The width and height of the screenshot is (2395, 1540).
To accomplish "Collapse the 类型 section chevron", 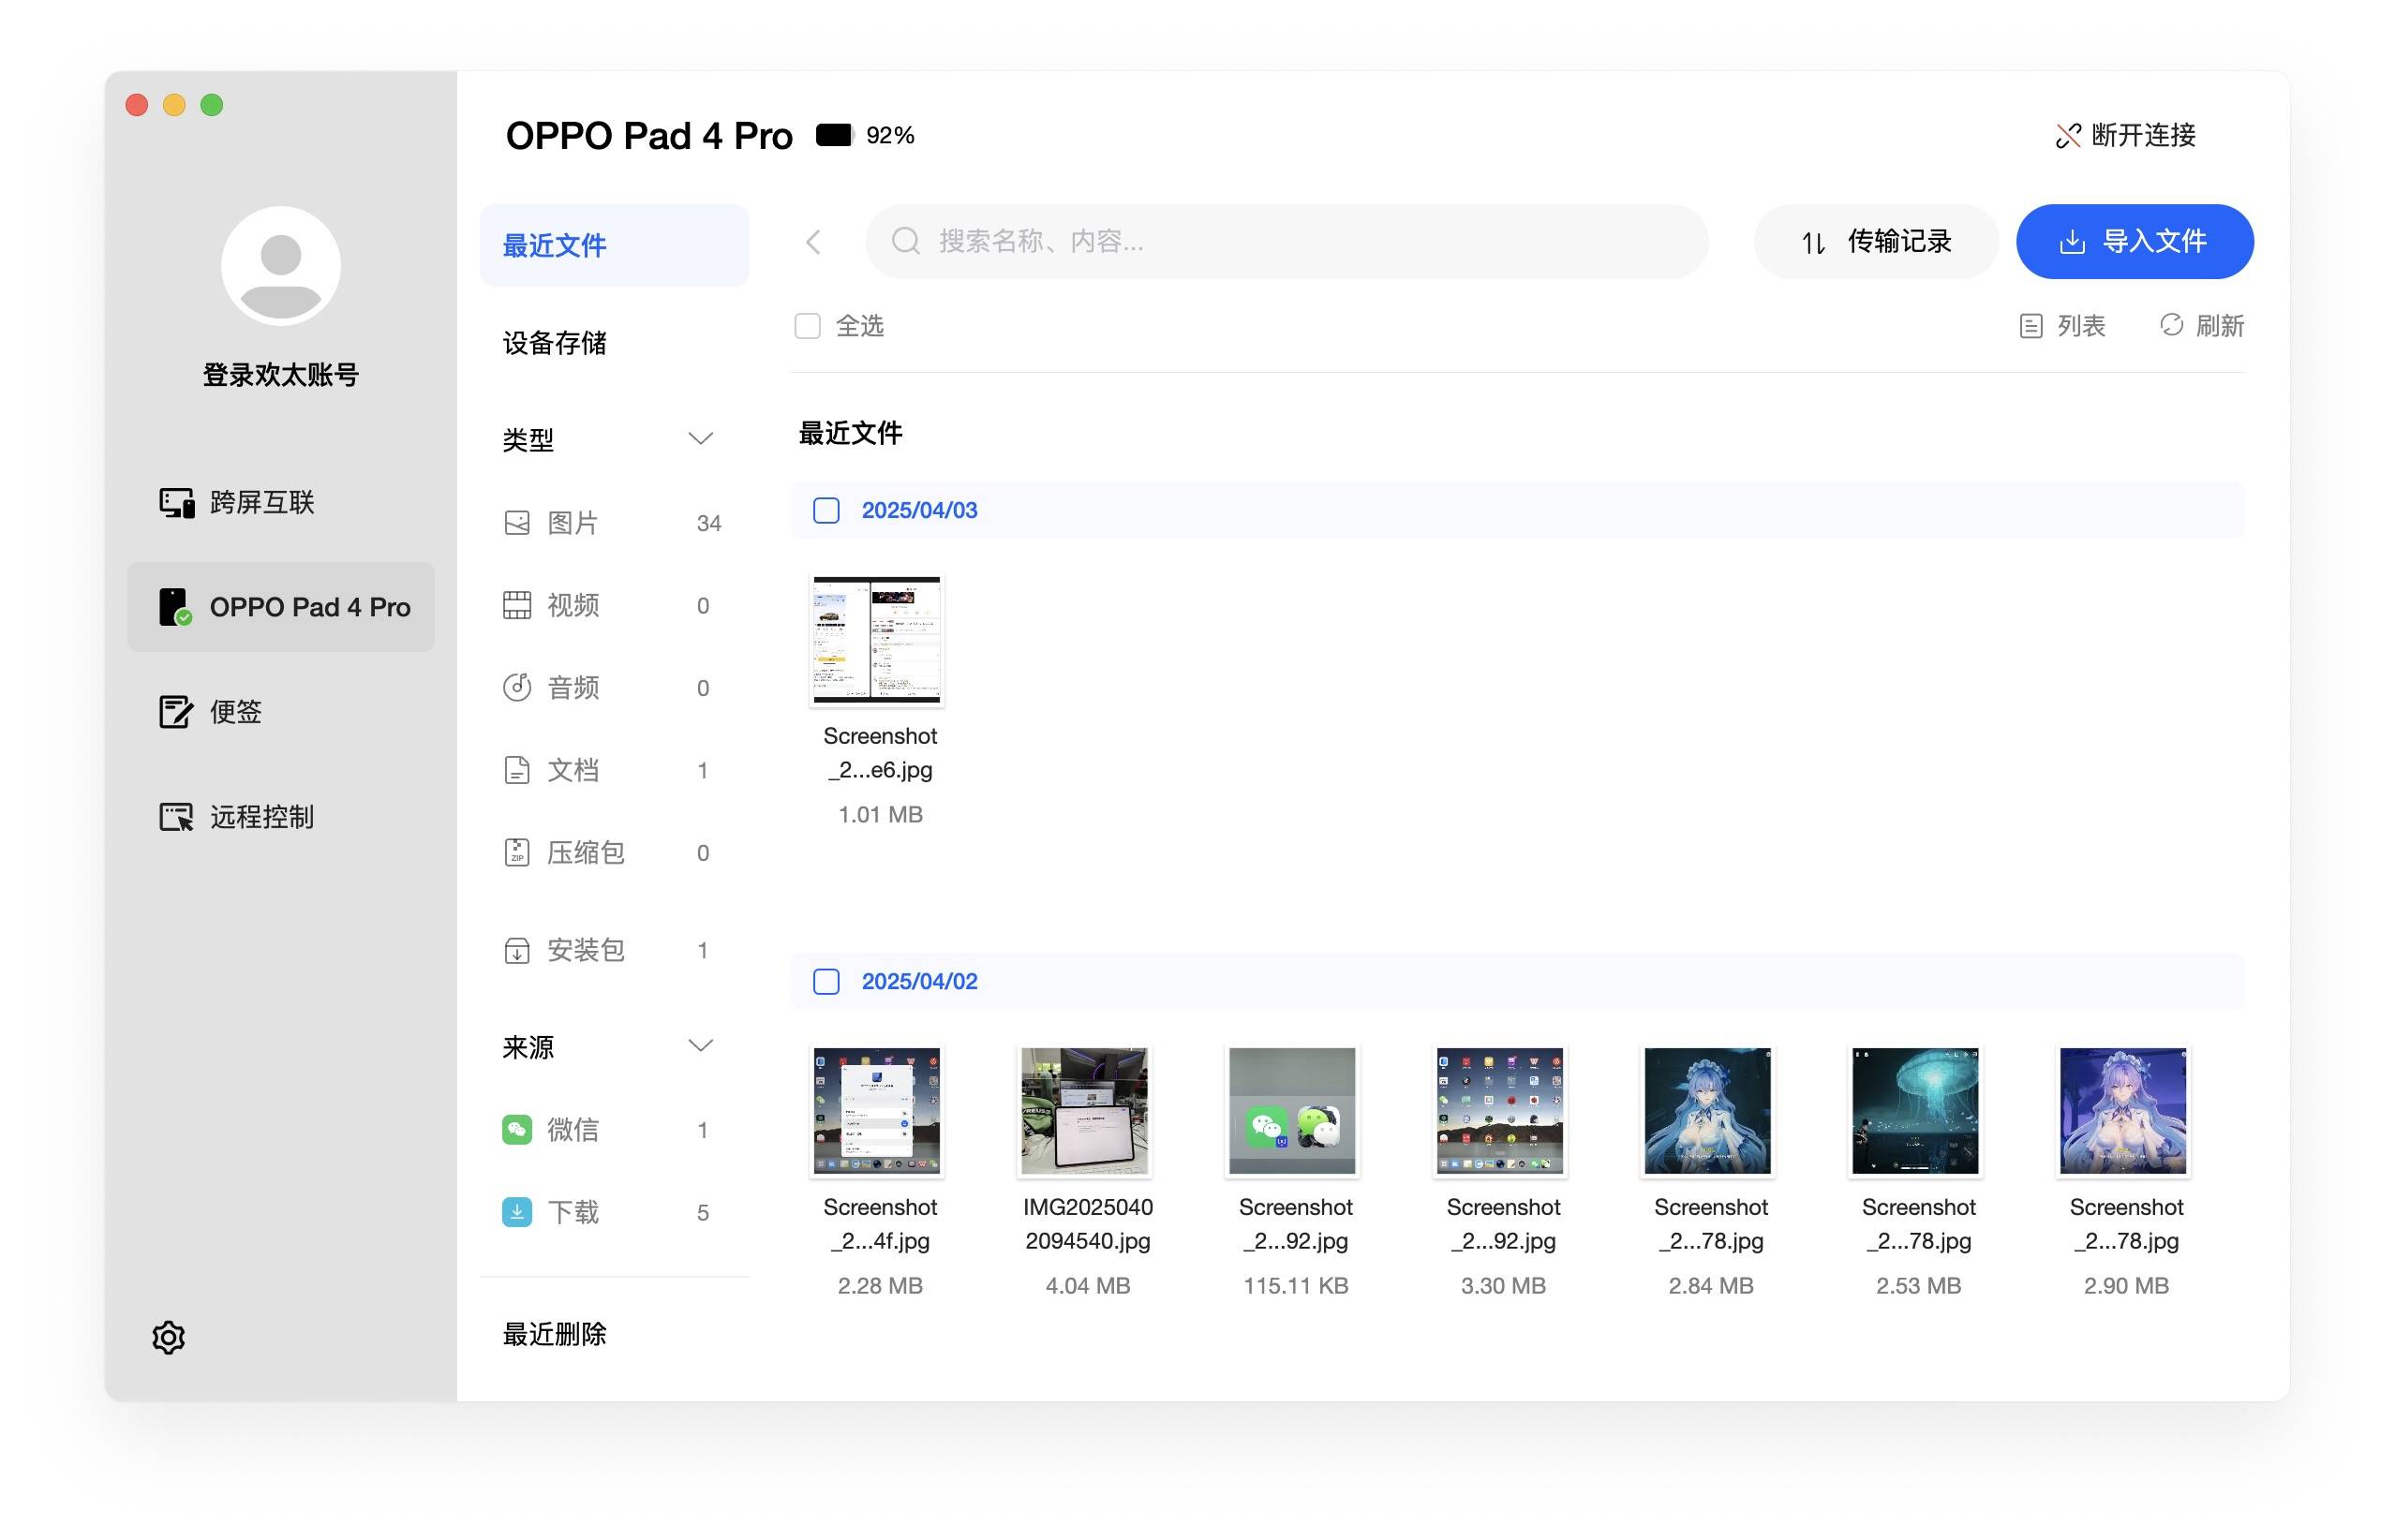I will coord(701,438).
